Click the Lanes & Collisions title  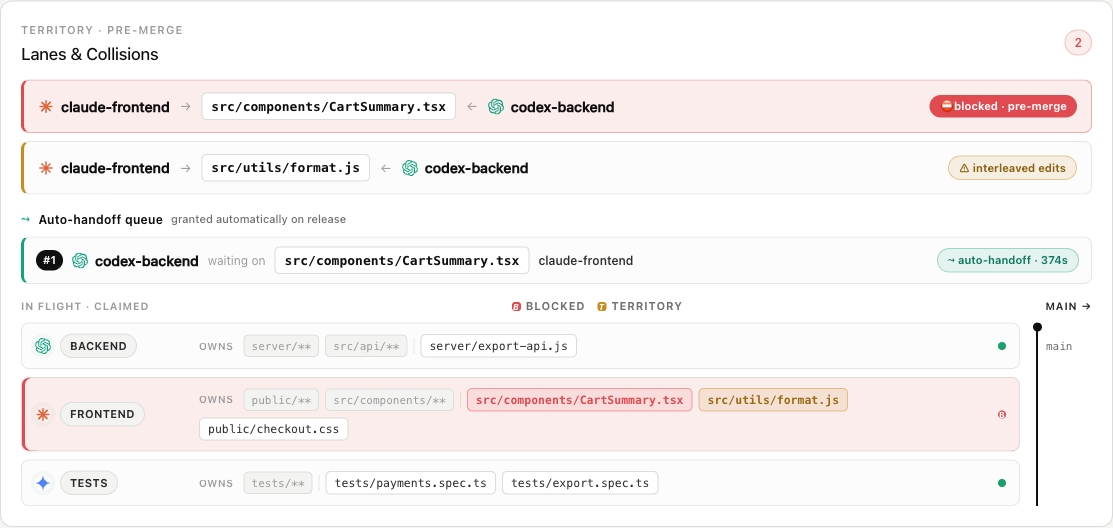click(x=89, y=54)
